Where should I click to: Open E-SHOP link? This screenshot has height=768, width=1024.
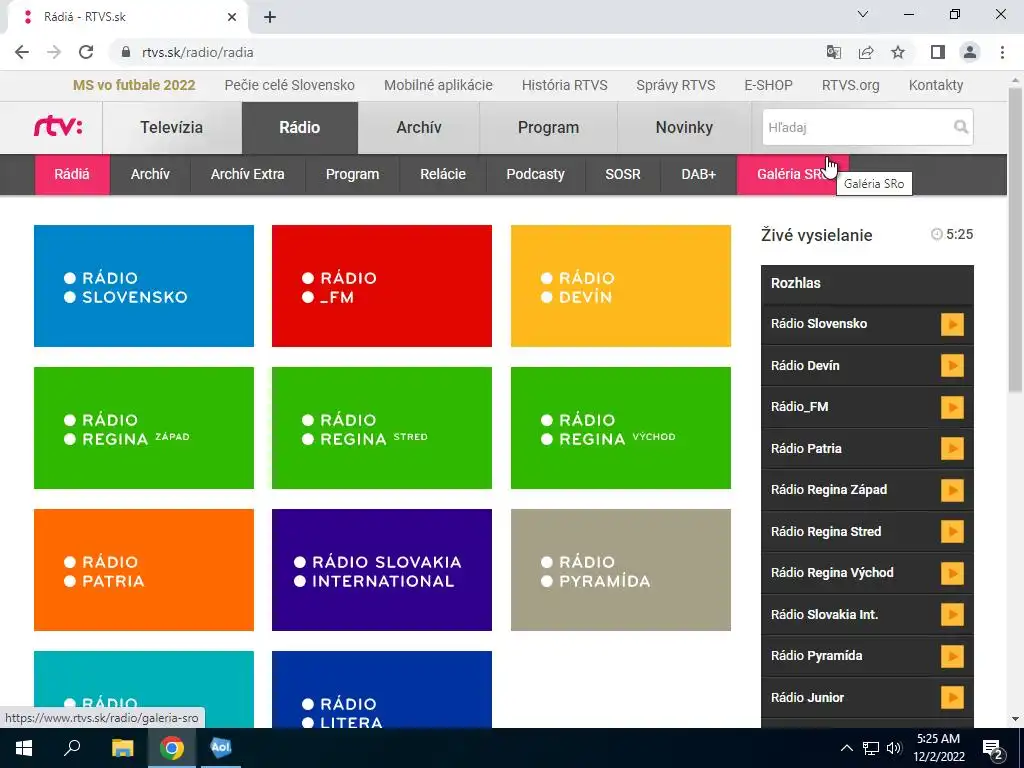769,85
